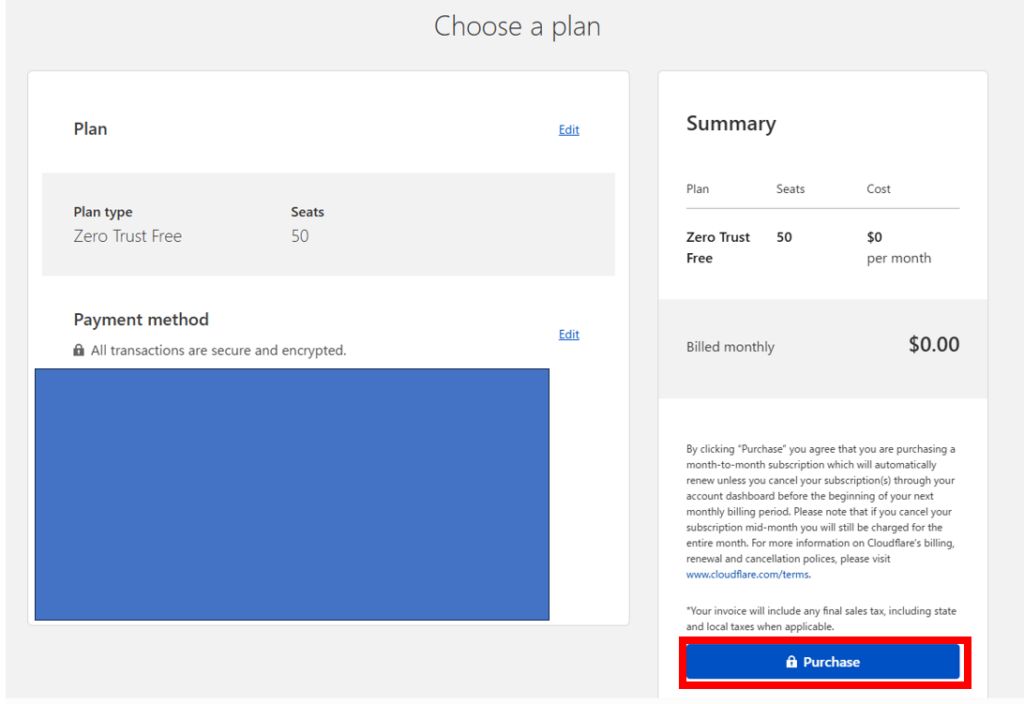1024x704 pixels.
Task: Edit the Payment method section
Action: tap(569, 335)
